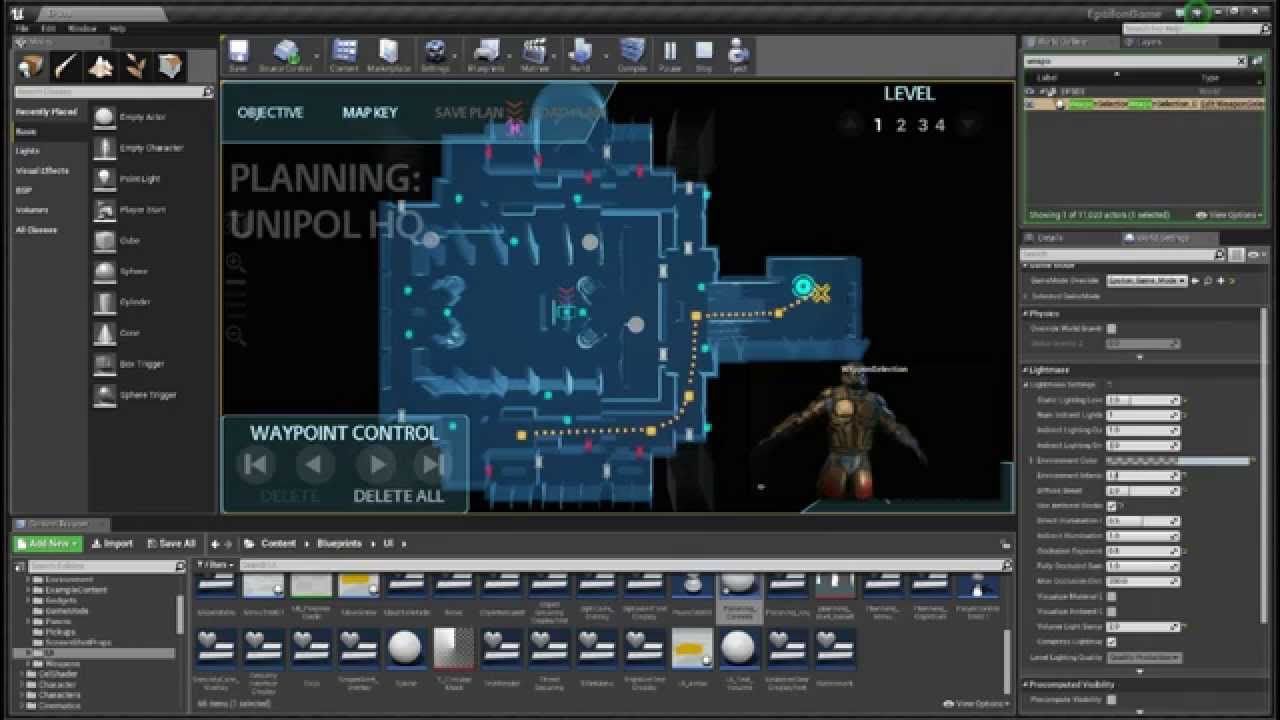Toggle Visualize Material Diffuse checkbox
This screenshot has width=1280, height=720.
(x=1111, y=597)
